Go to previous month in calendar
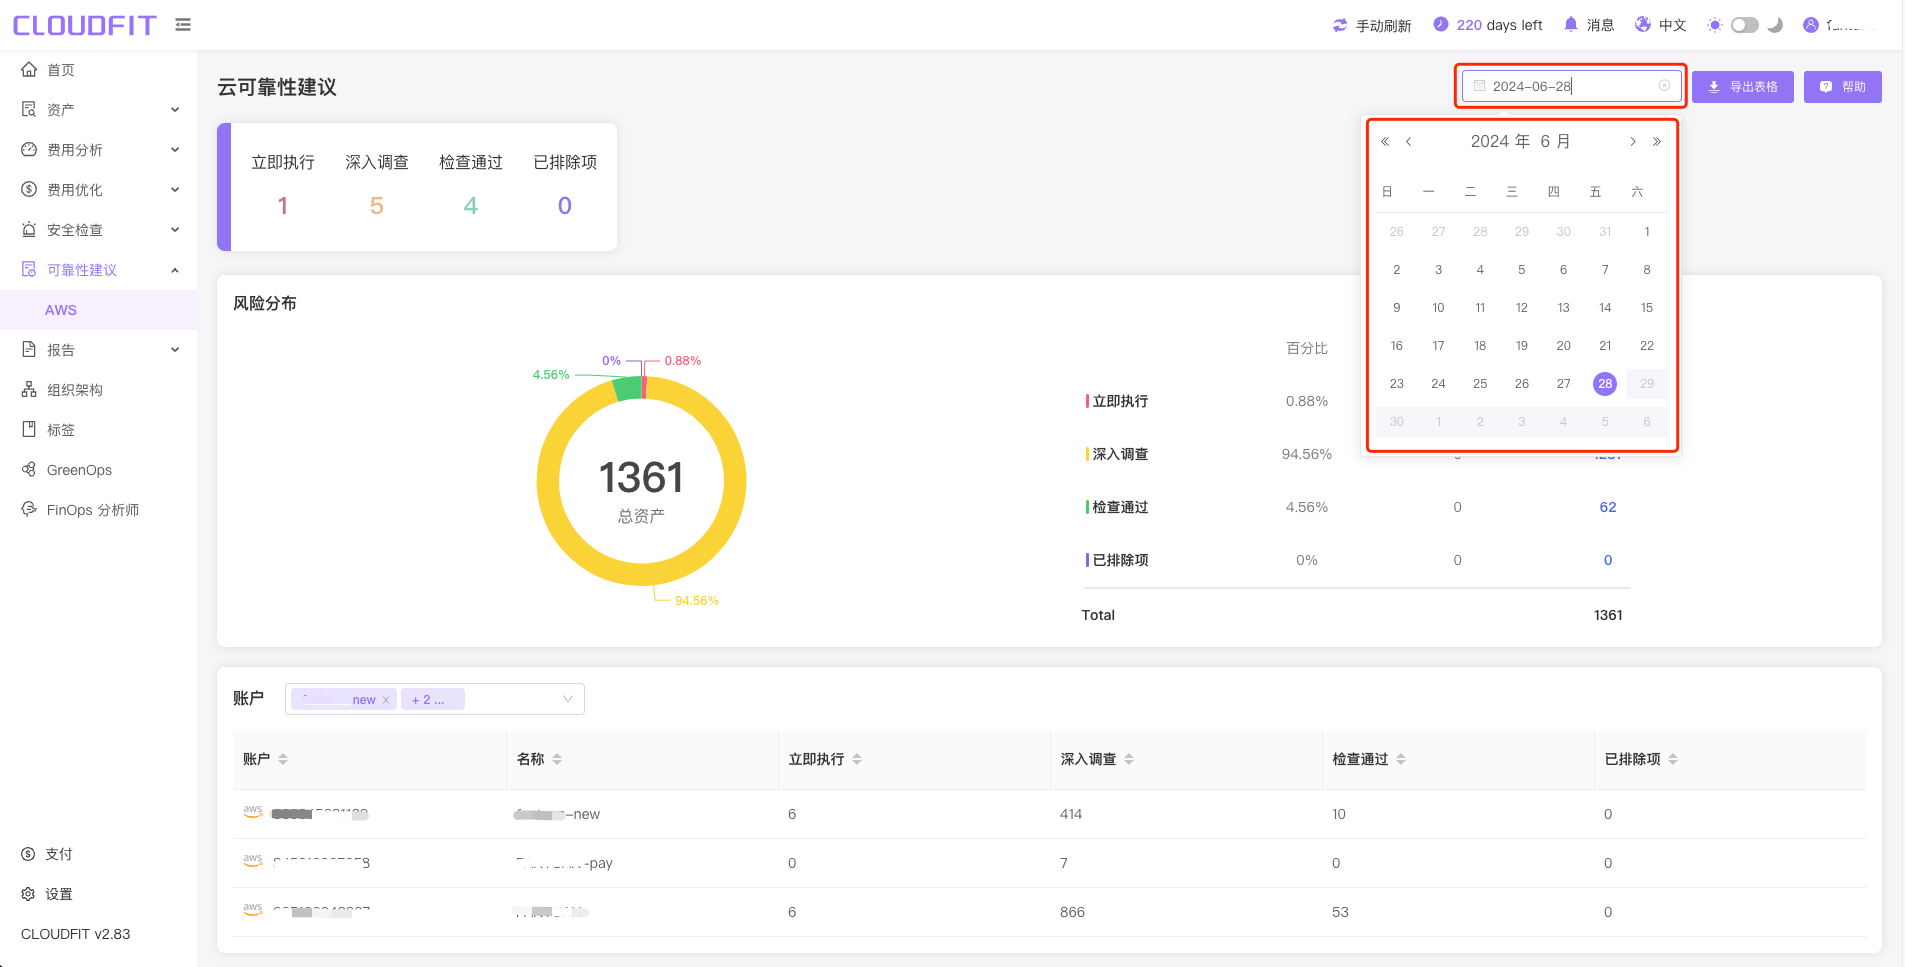This screenshot has width=1905, height=967. point(1409,142)
